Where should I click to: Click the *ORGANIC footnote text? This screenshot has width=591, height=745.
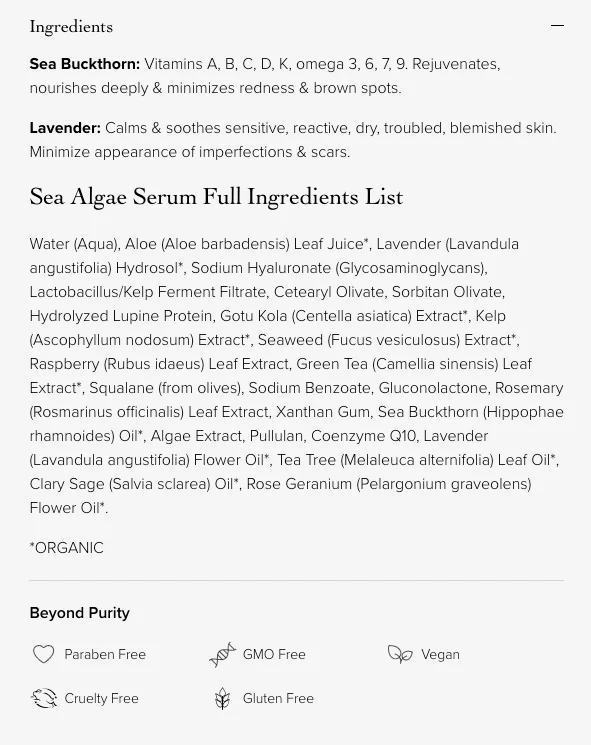click(67, 548)
